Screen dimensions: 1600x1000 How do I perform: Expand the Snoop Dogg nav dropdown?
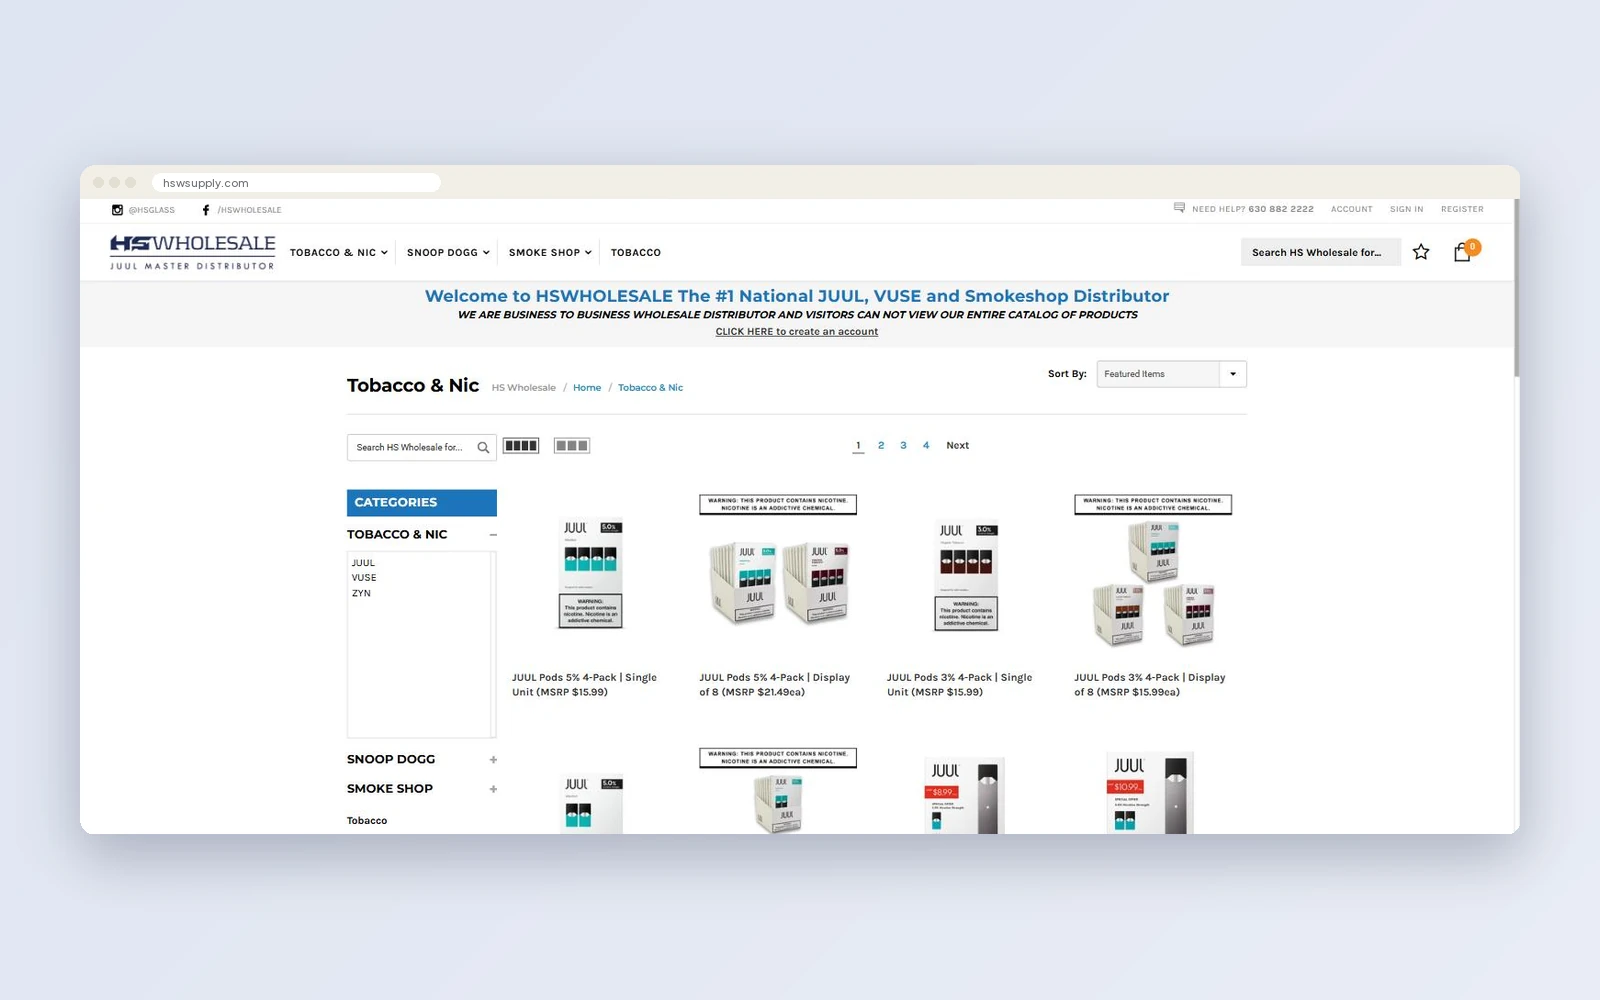(448, 253)
